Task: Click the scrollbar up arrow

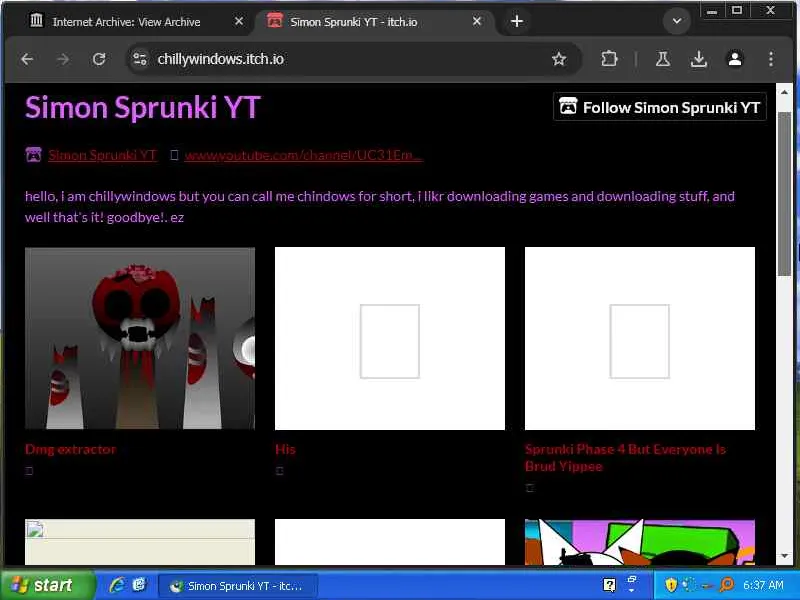Action: pyautogui.click(x=784, y=92)
